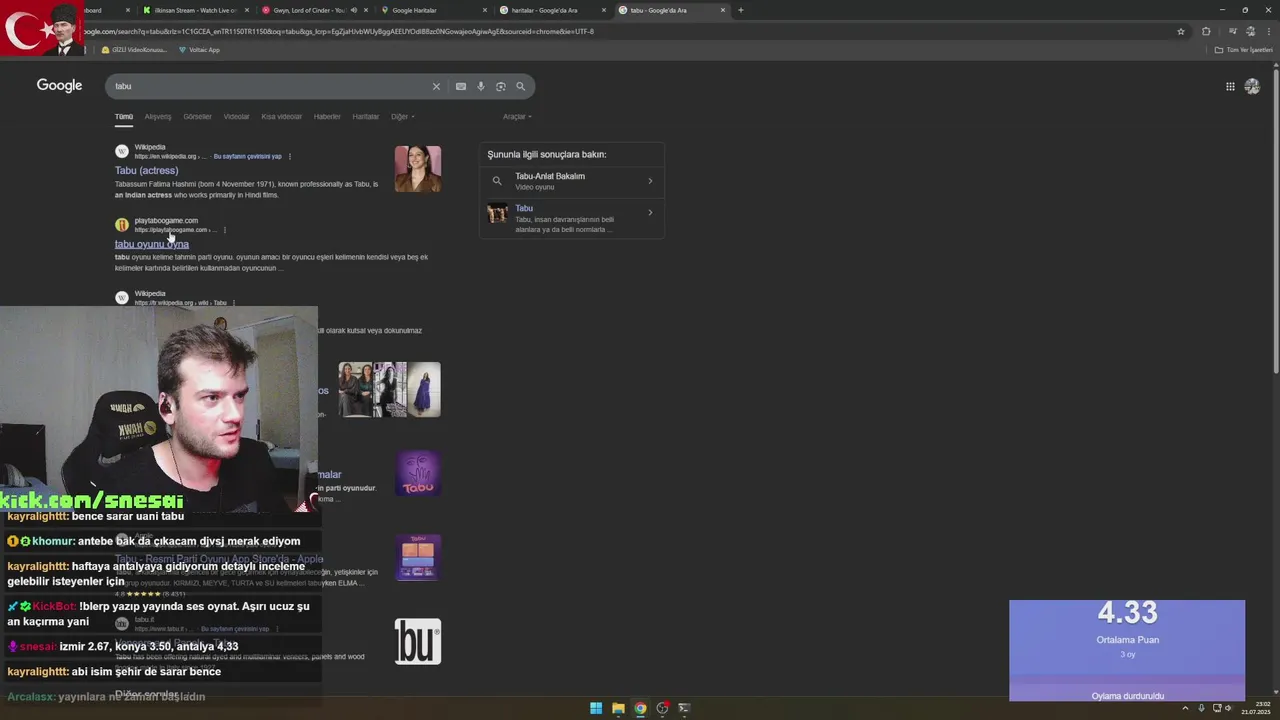The image size is (1280, 720).
Task: Select the Alışveriş search filter
Action: coord(158,116)
